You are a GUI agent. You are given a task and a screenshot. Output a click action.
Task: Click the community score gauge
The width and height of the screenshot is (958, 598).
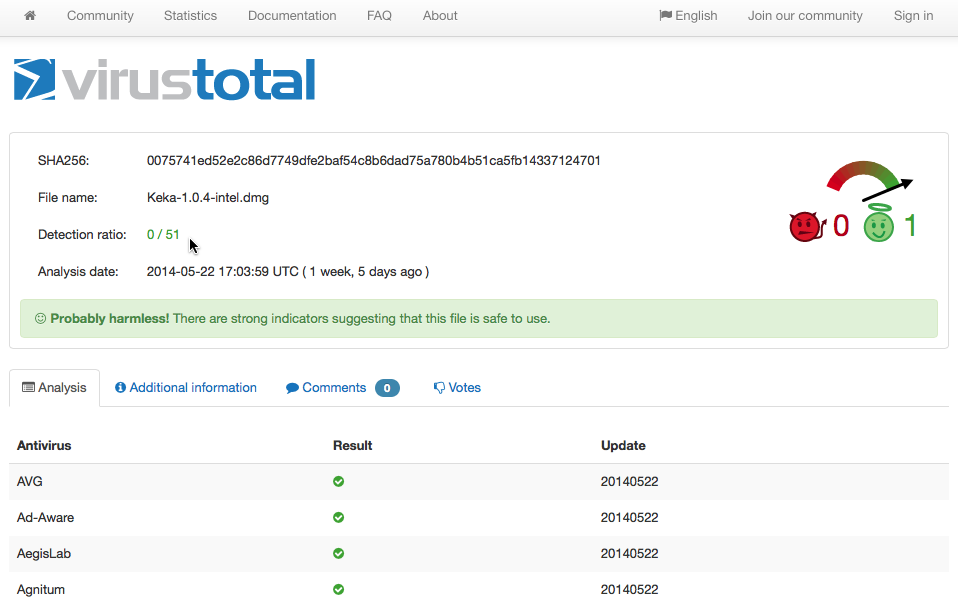pyautogui.click(x=869, y=180)
